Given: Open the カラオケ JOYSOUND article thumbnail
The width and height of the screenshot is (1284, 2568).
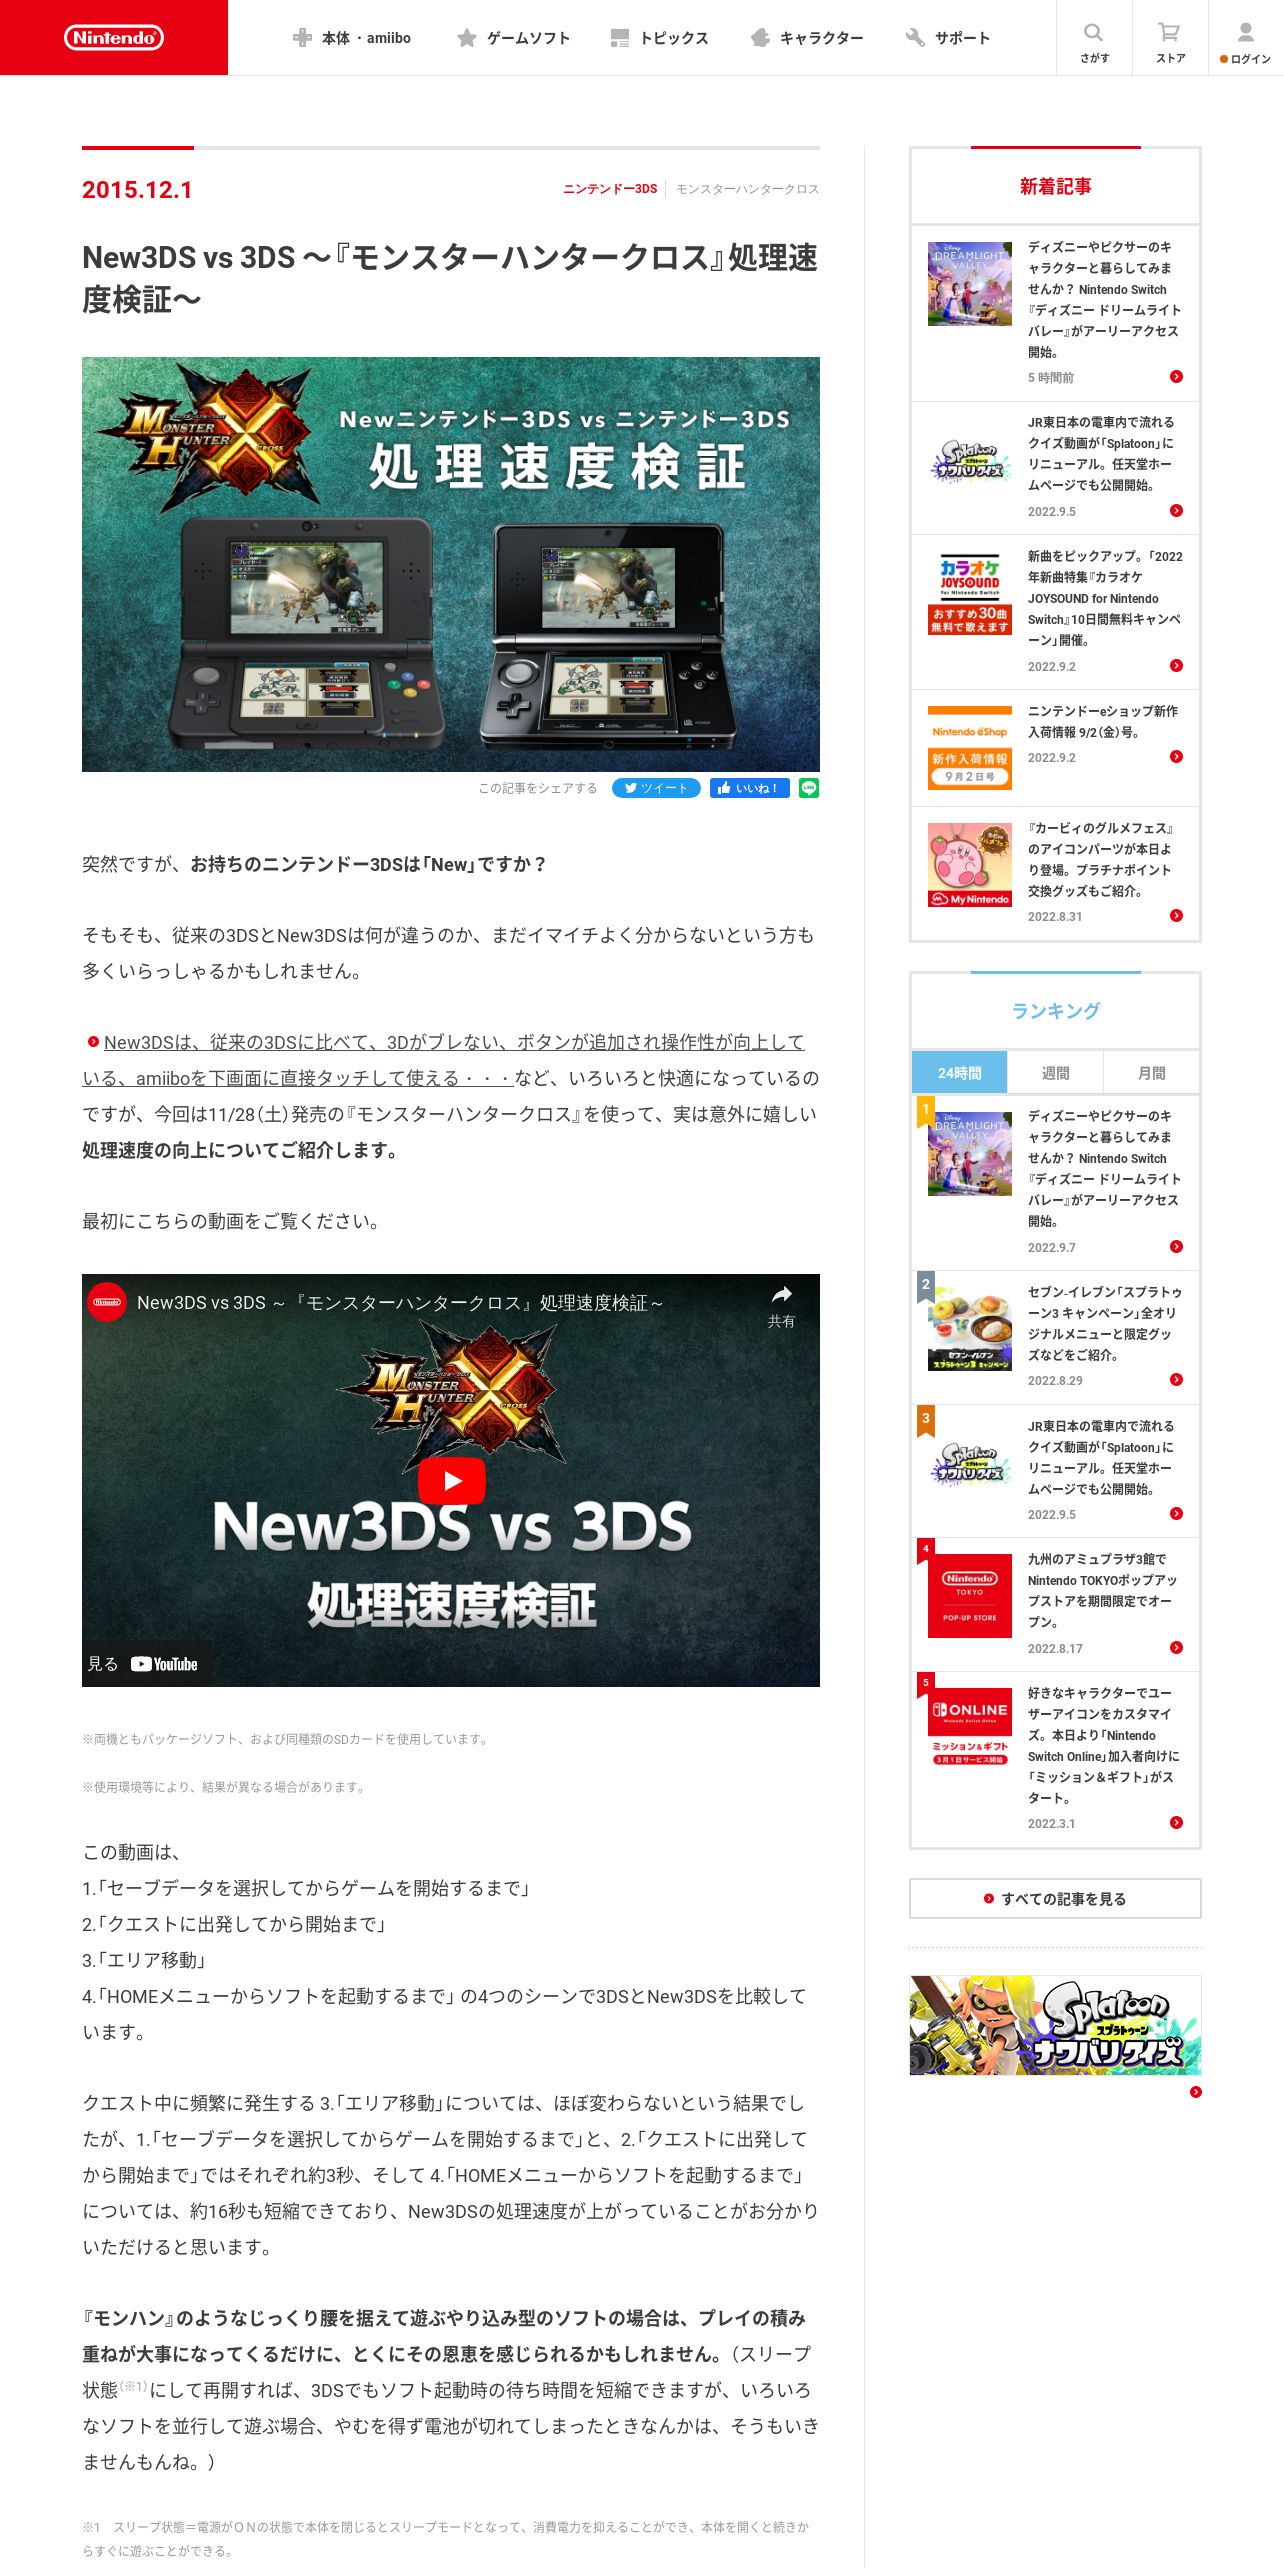Looking at the screenshot, I should (969, 594).
